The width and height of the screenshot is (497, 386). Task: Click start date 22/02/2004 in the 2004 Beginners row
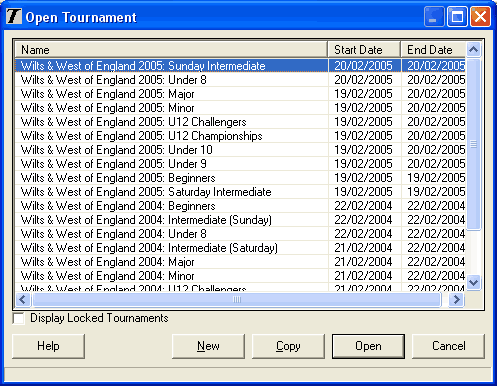click(x=363, y=206)
